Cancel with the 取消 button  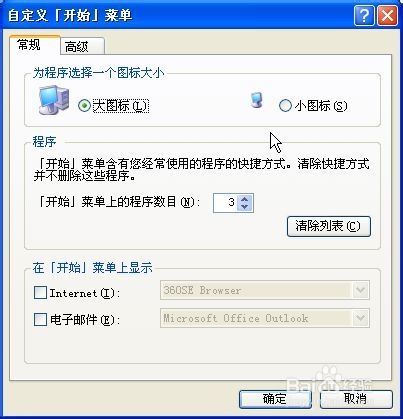click(x=356, y=399)
